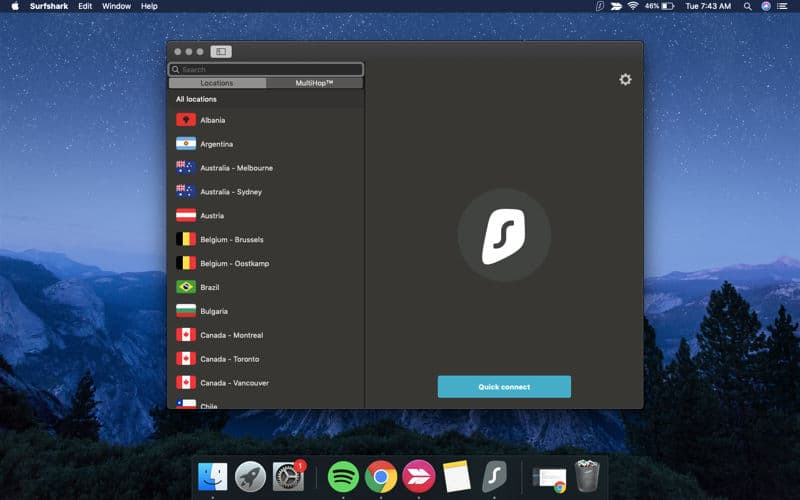Click into the Search field
Screen dimensions: 800x500
click(x=266, y=69)
